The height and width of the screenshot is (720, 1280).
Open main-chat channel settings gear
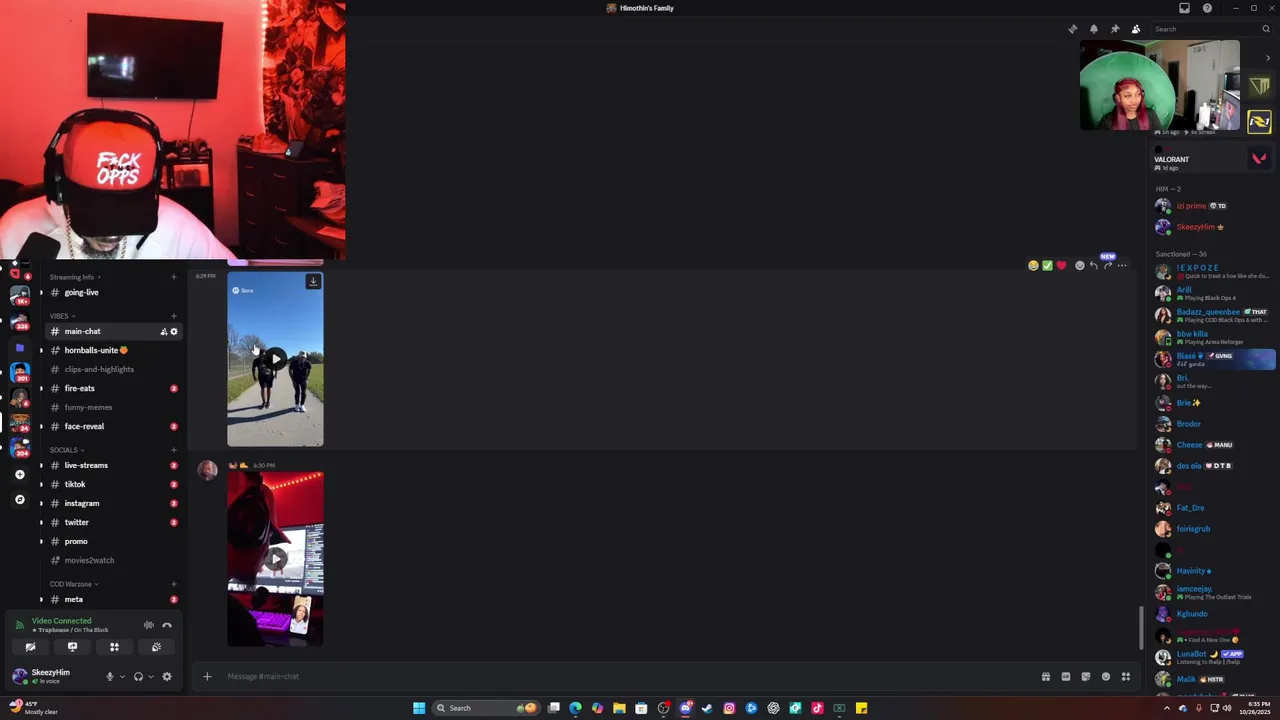(174, 331)
